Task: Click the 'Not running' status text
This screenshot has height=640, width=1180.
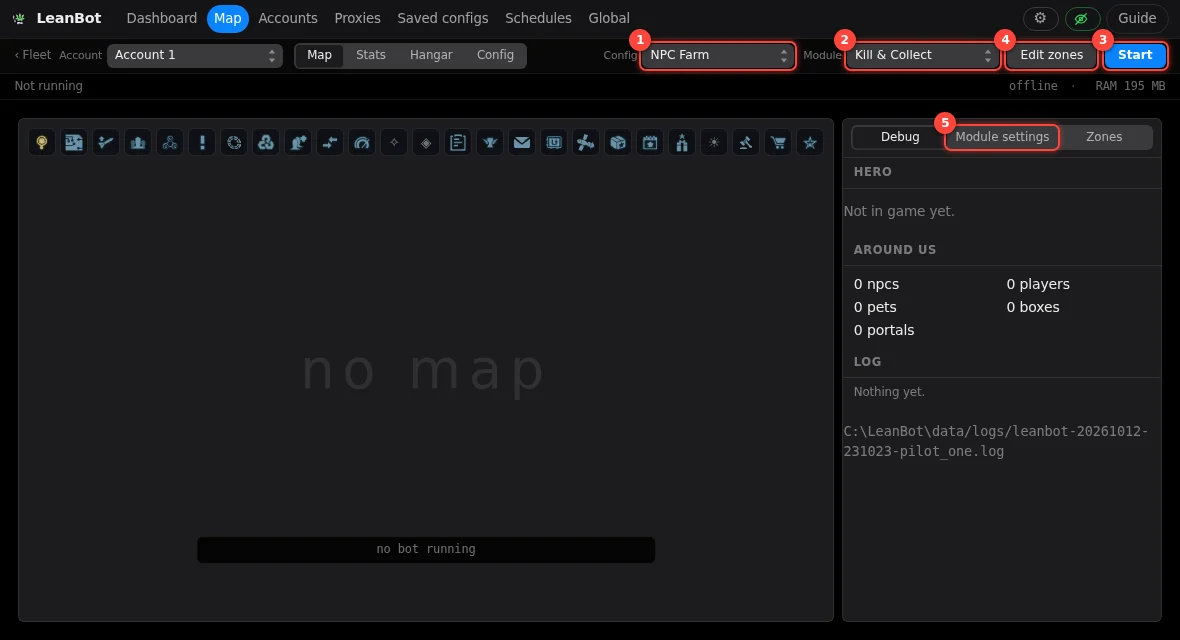Action: pos(48,86)
